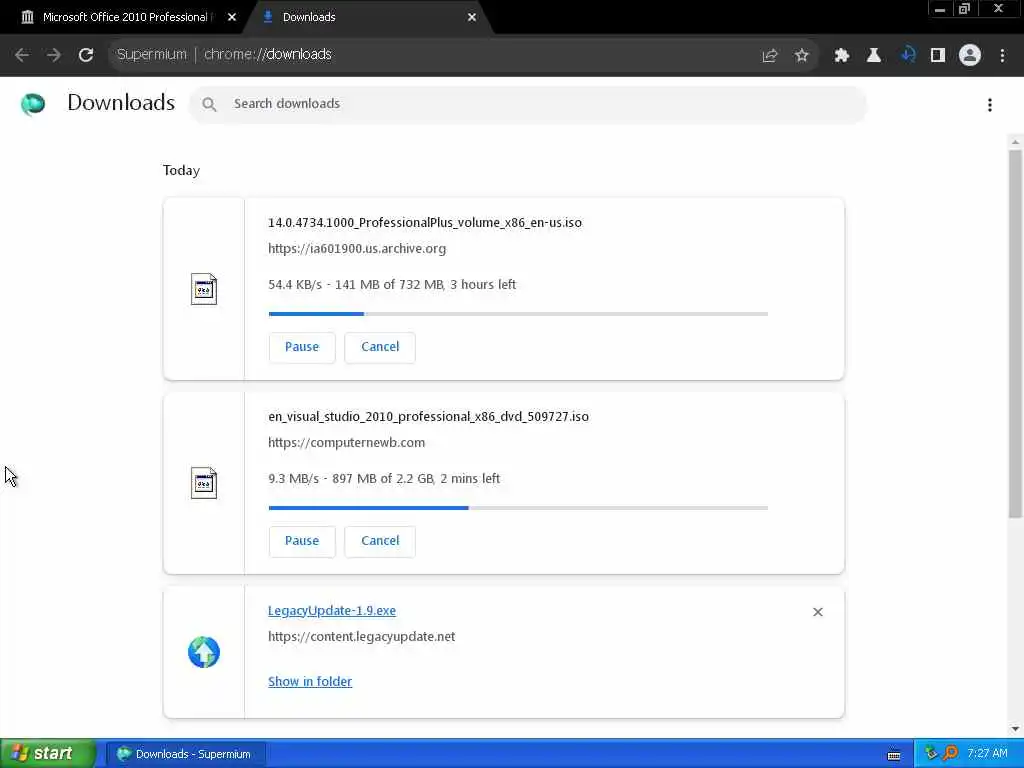Screen dimensions: 1024x768
Task: Open the Downloads page more actions menu
Action: point(990,105)
